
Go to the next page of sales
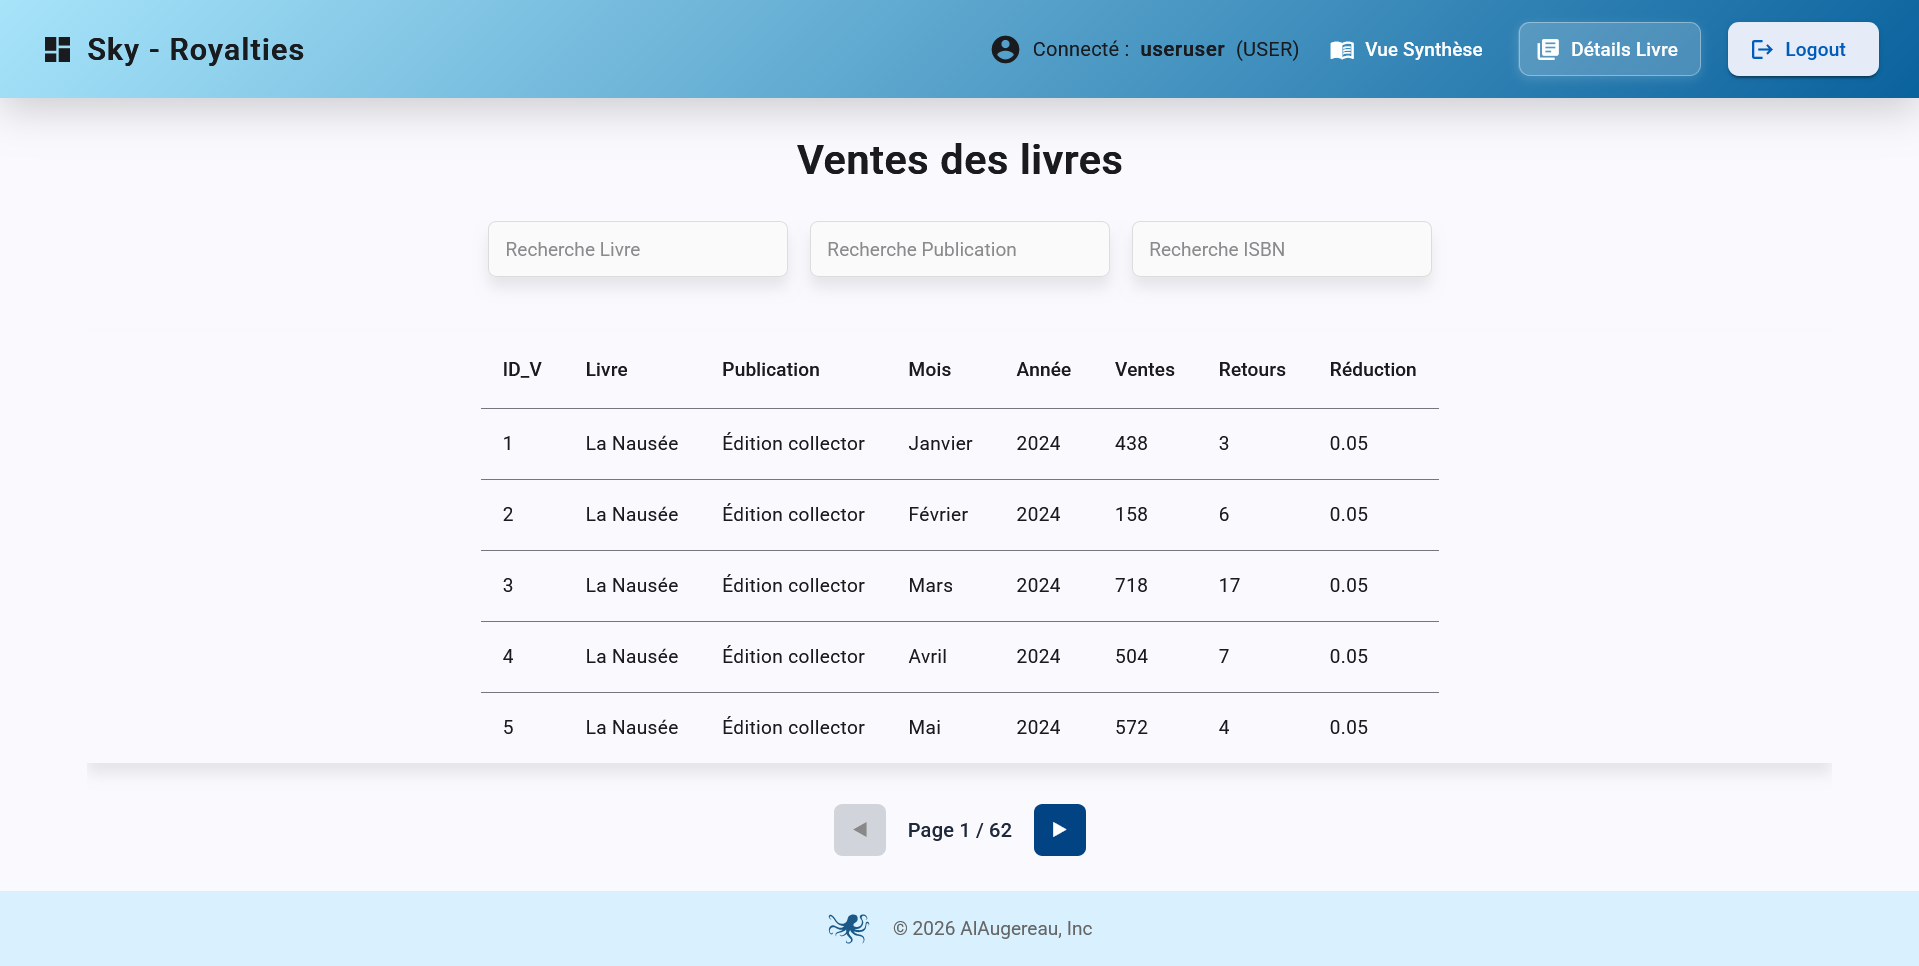(1059, 830)
